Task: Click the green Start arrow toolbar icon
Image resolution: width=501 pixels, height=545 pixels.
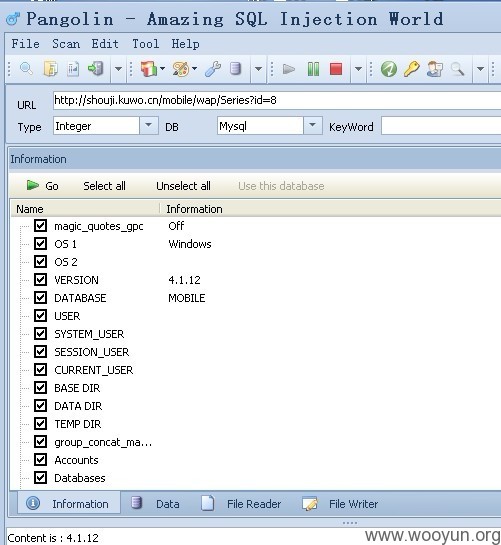Action: (289, 69)
